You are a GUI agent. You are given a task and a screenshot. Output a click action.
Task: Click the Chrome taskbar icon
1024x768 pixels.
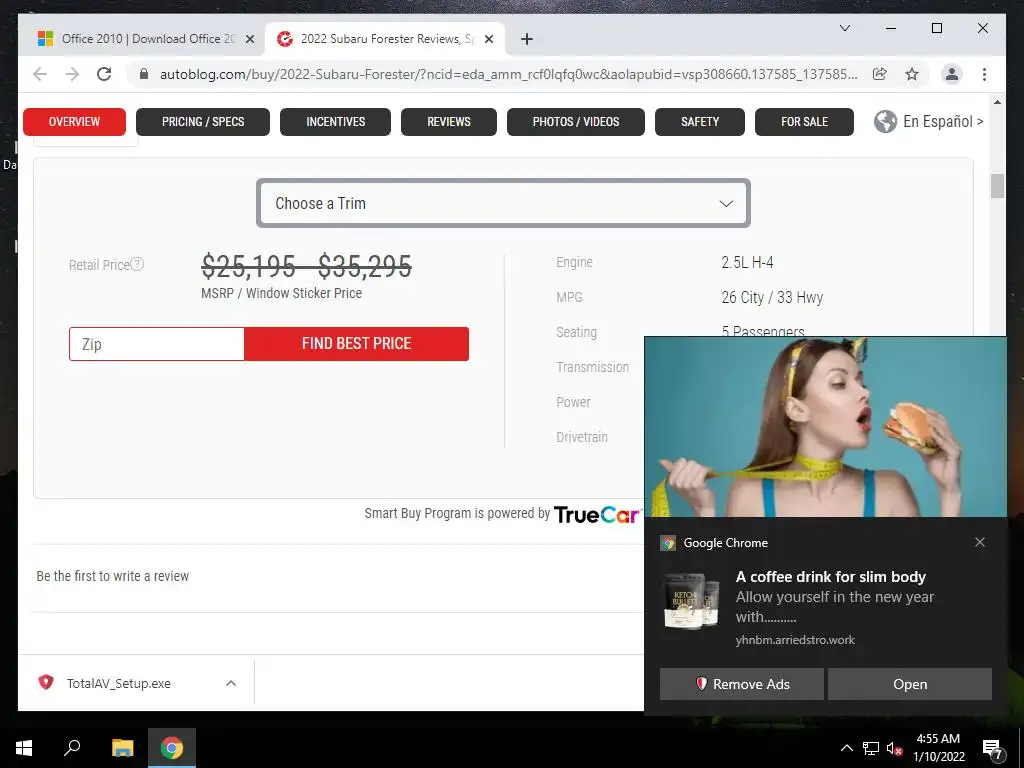172,748
